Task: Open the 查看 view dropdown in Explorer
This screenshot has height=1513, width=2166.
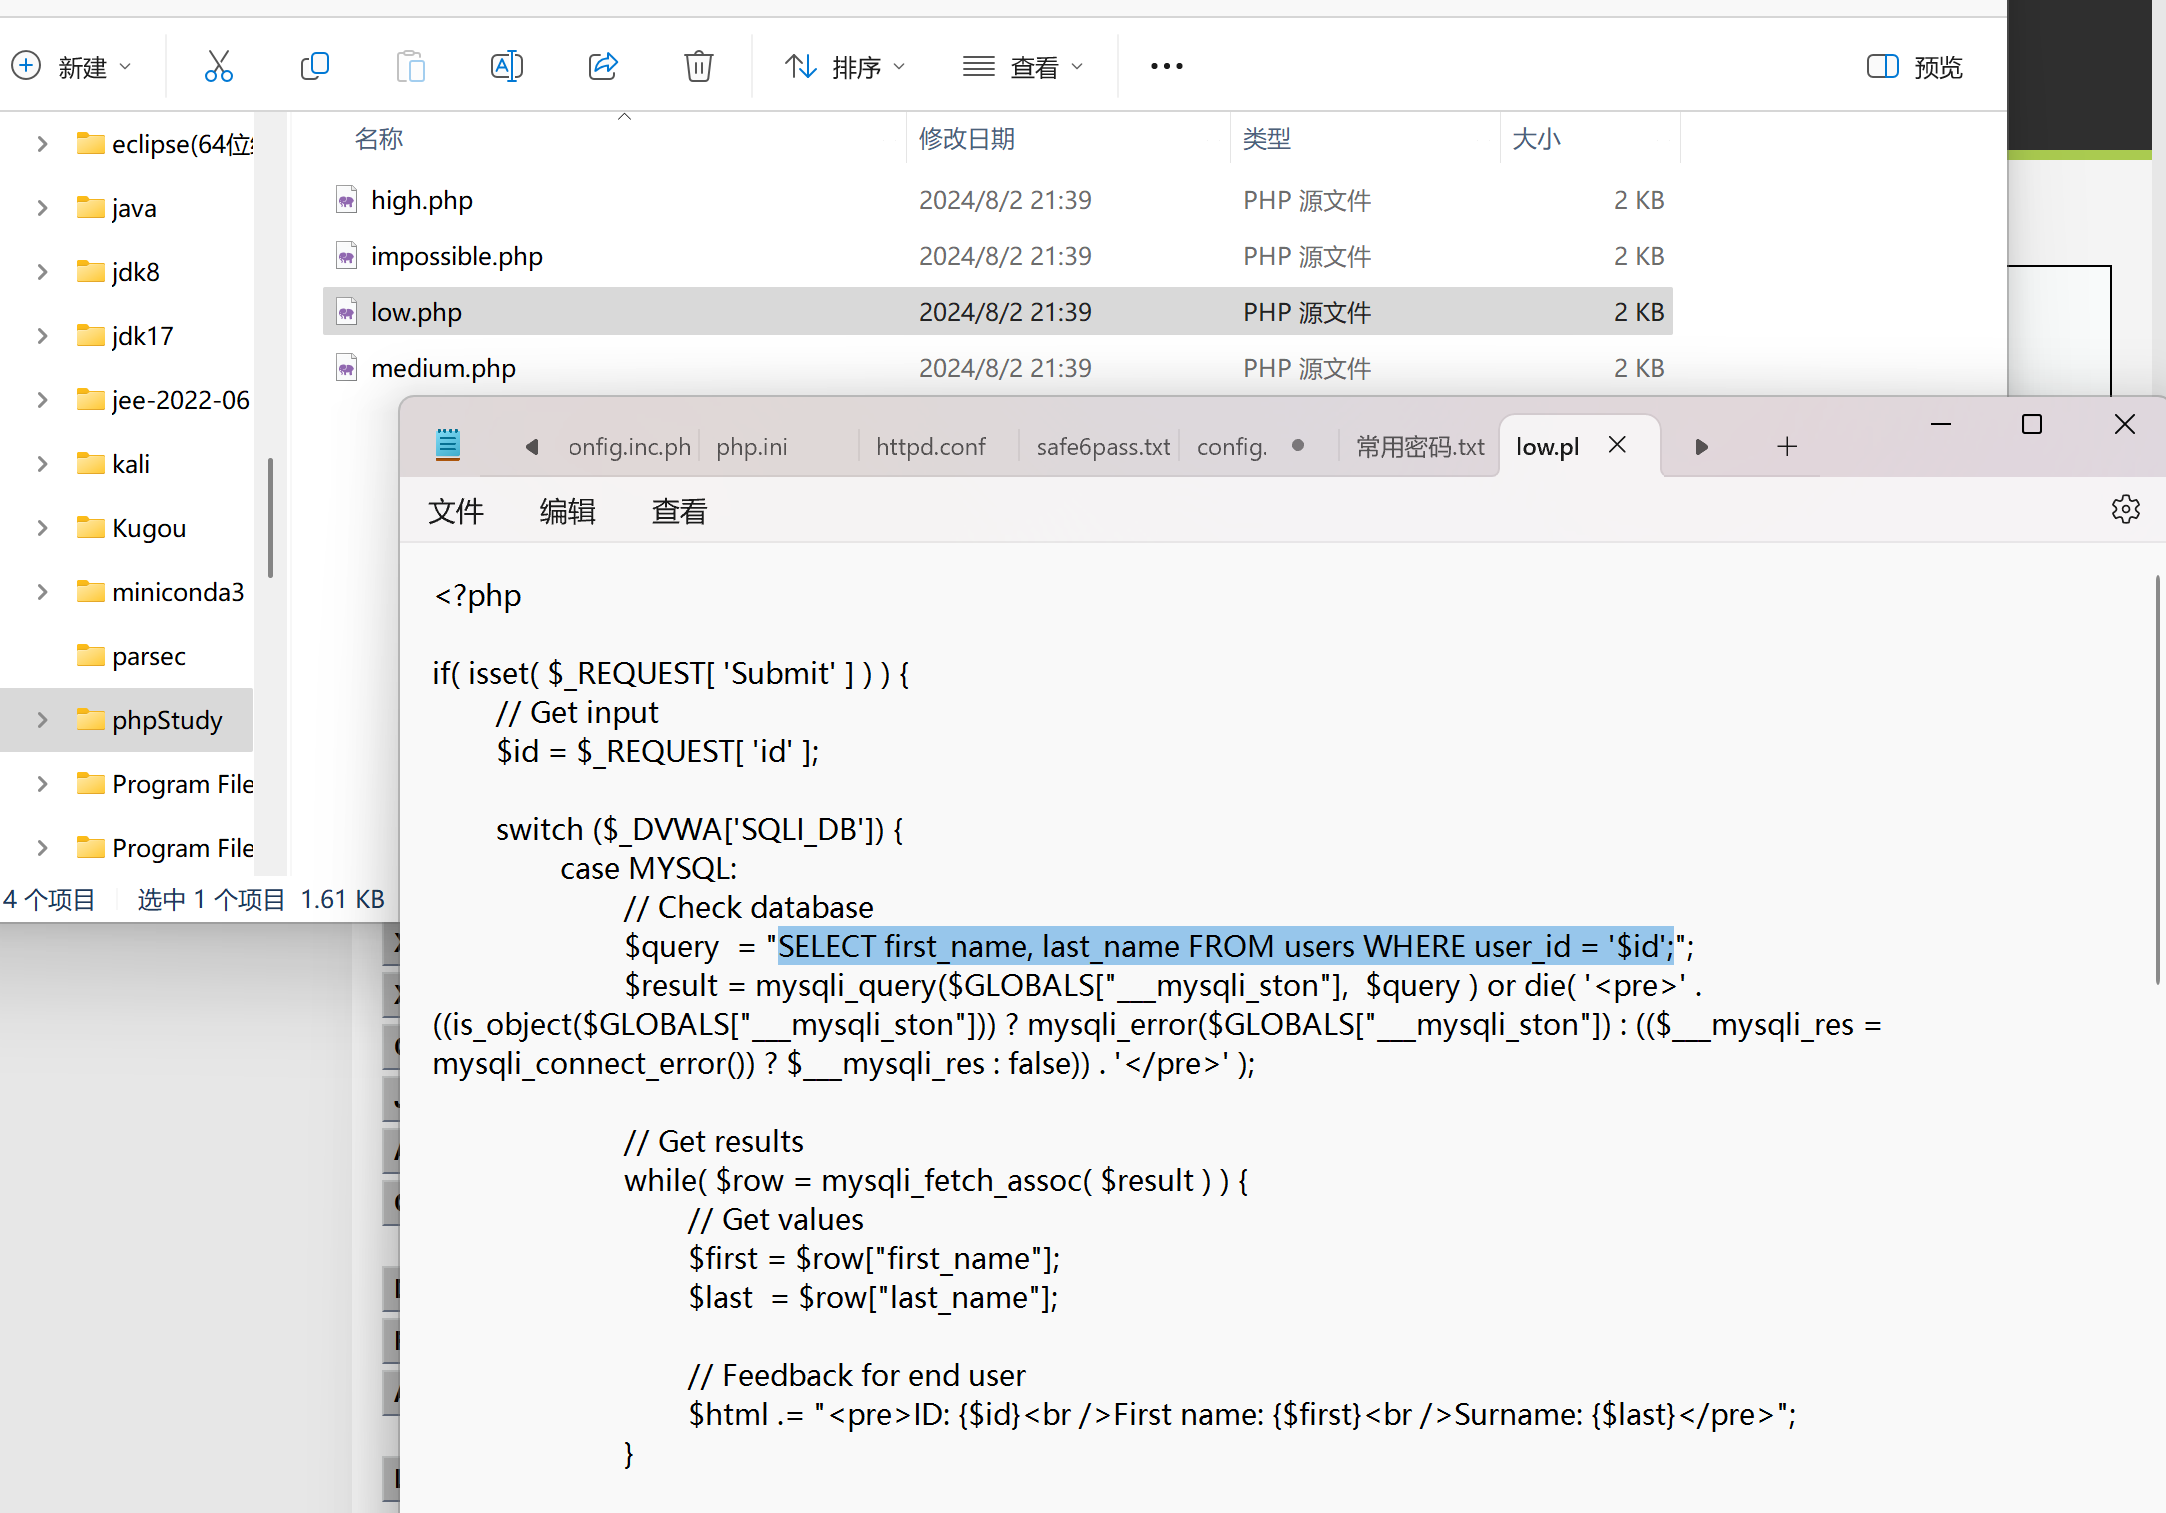Action: coord(1022,67)
